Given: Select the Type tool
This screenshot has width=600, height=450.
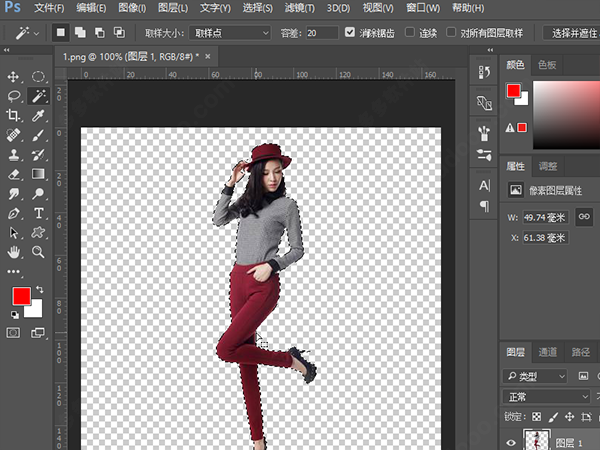Looking at the screenshot, I should (38, 213).
